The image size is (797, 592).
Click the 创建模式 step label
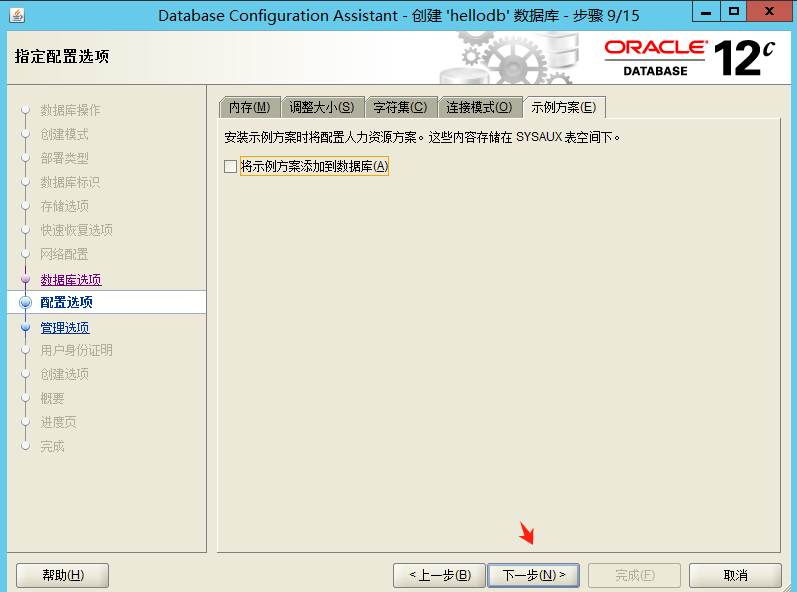(65, 134)
